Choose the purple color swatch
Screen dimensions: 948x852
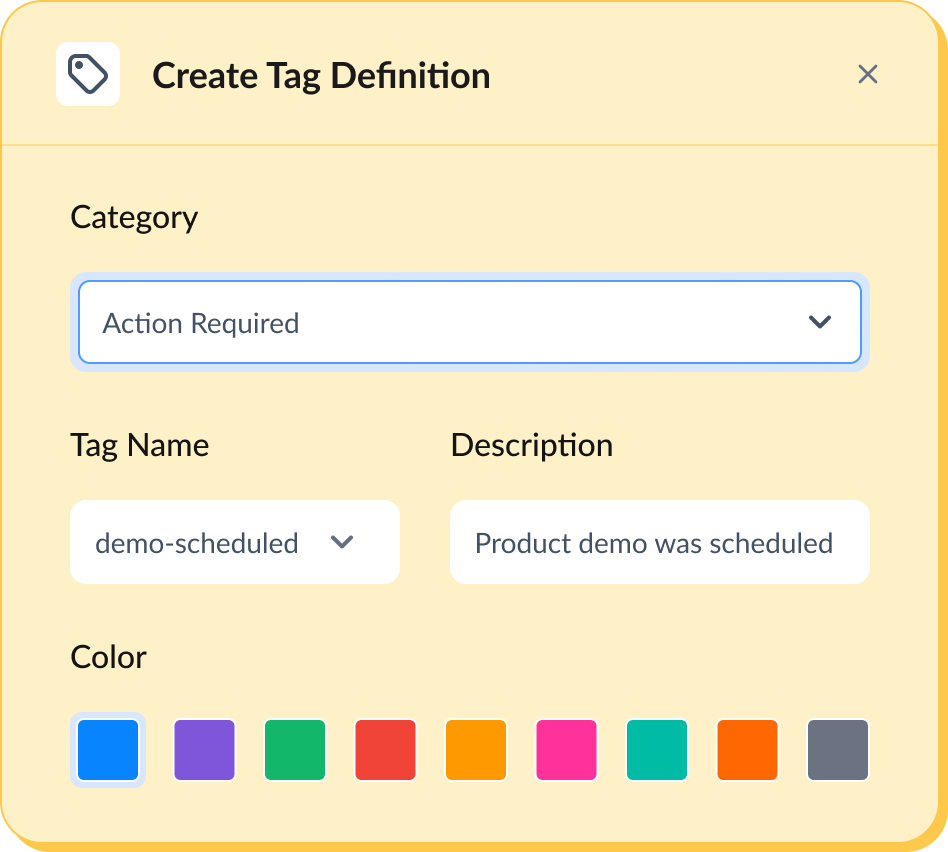pos(205,750)
